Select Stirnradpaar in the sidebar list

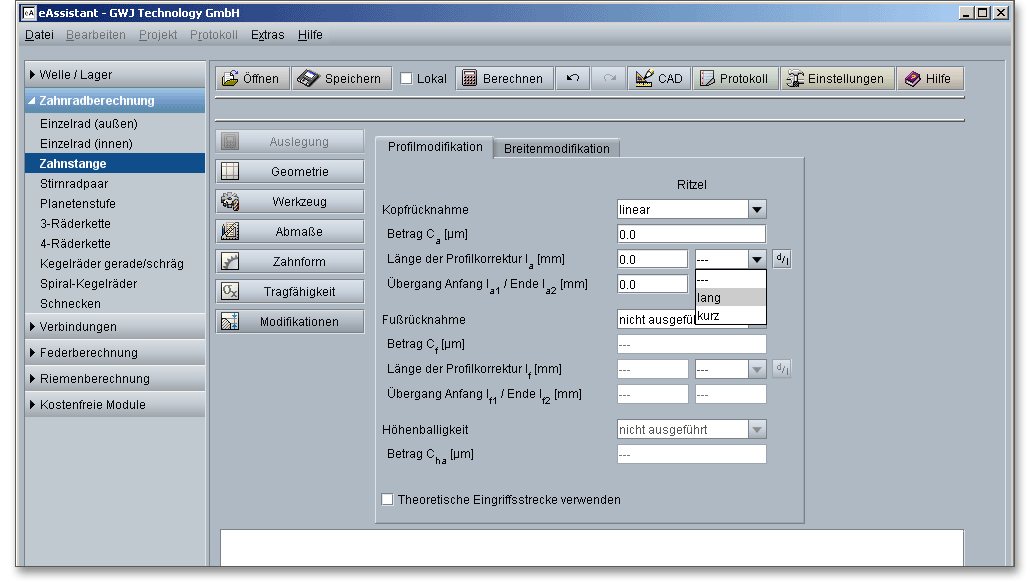click(x=74, y=184)
